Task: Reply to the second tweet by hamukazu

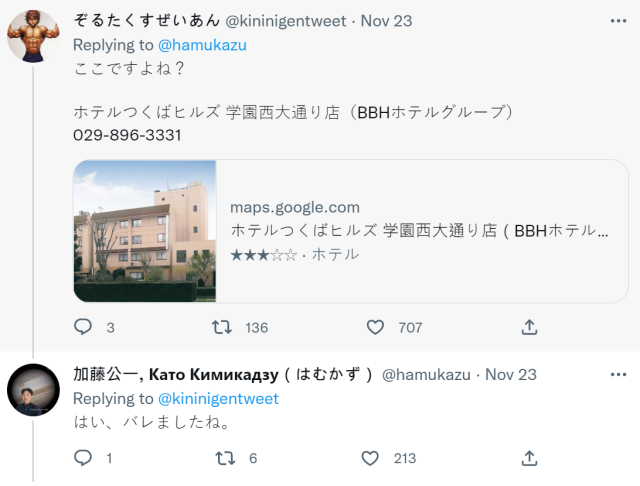Action: tap(84, 458)
